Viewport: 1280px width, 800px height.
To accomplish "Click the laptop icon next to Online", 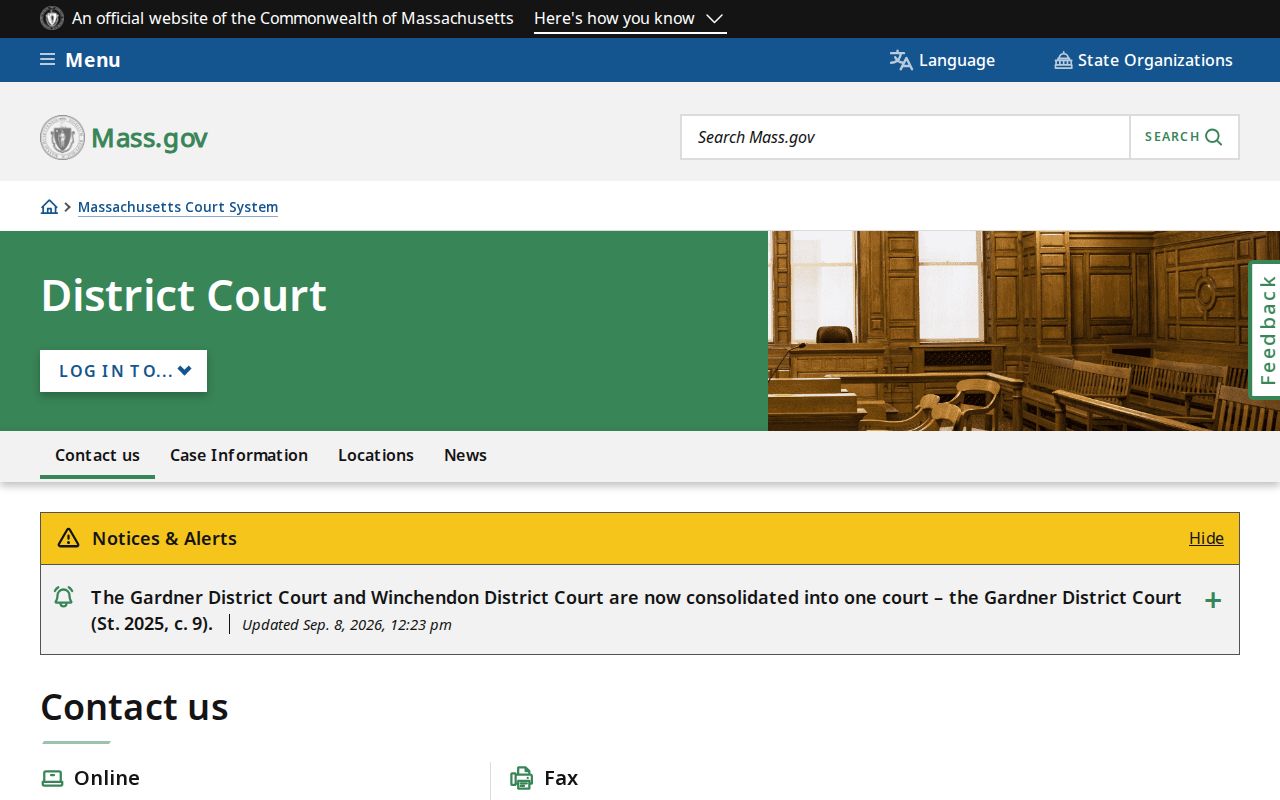I will (x=52, y=778).
